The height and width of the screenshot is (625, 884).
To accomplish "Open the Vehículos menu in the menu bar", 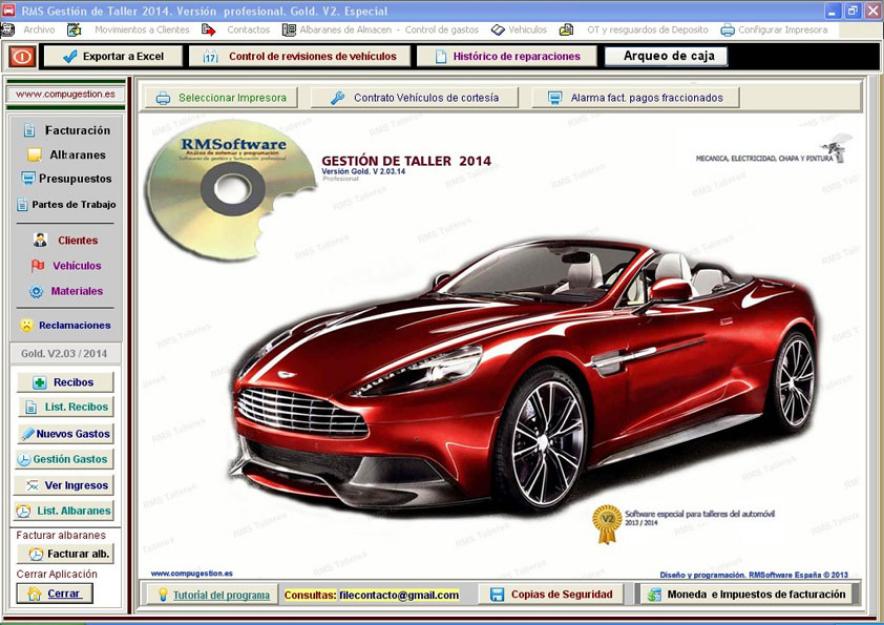I will (527, 30).
